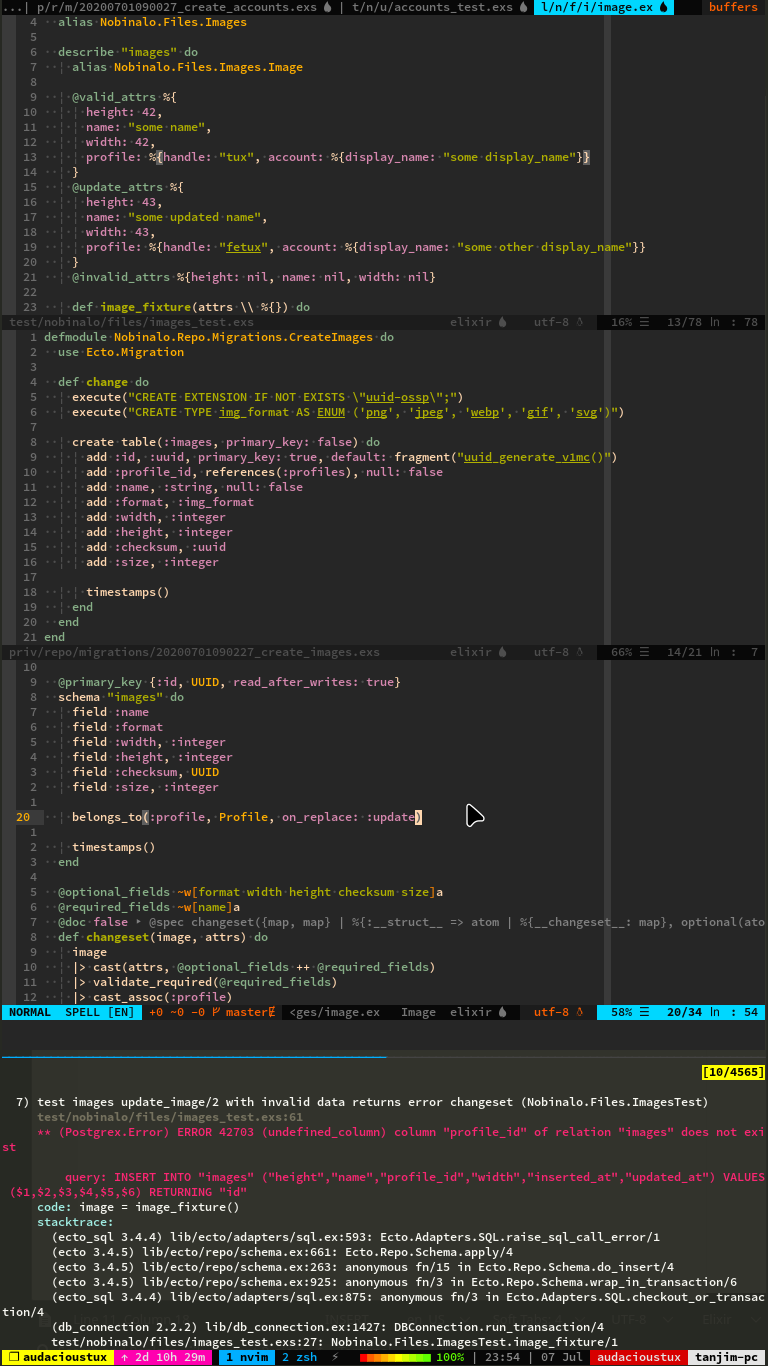Click the <ges/image.ex filename in statusline
The width and height of the screenshot is (768, 1366).
pos(334,1012)
